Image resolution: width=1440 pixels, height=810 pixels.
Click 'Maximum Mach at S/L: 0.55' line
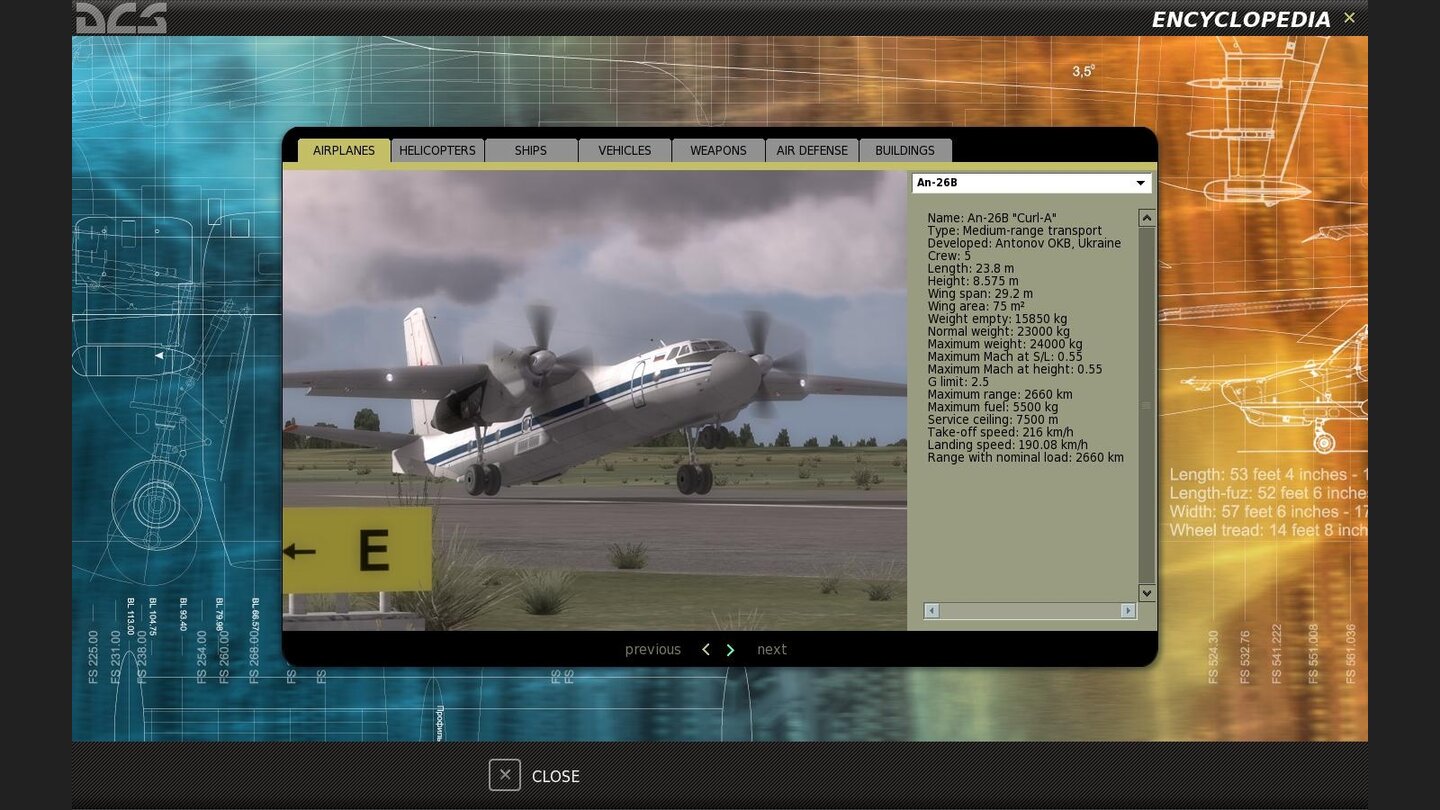pyautogui.click(x=1005, y=357)
